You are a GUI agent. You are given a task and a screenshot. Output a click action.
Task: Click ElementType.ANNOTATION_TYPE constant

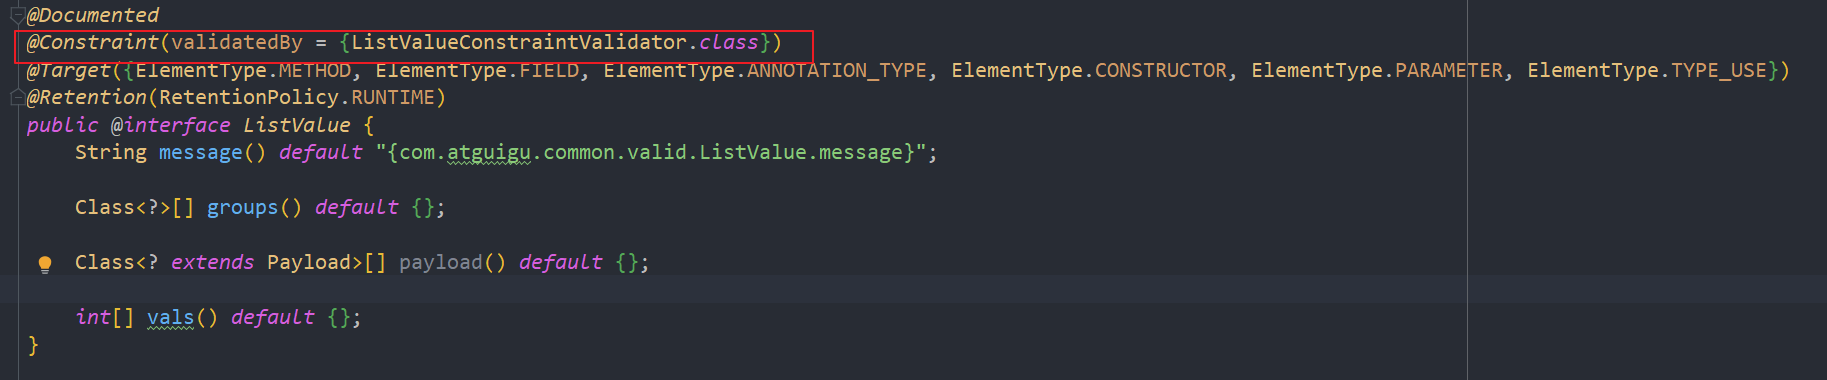tap(765, 70)
